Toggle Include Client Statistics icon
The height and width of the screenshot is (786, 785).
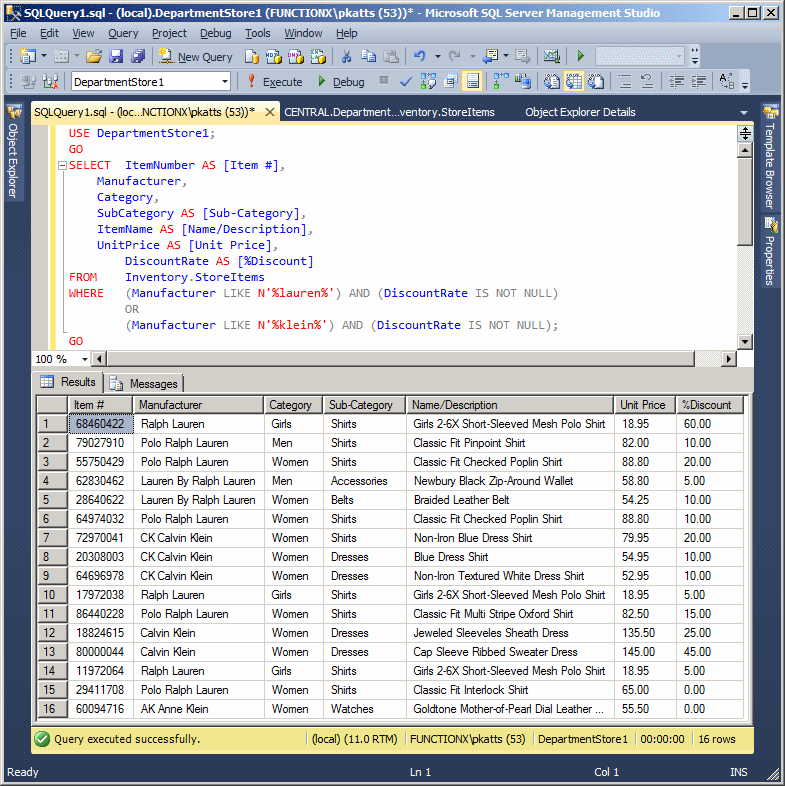pyautogui.click(x=522, y=81)
